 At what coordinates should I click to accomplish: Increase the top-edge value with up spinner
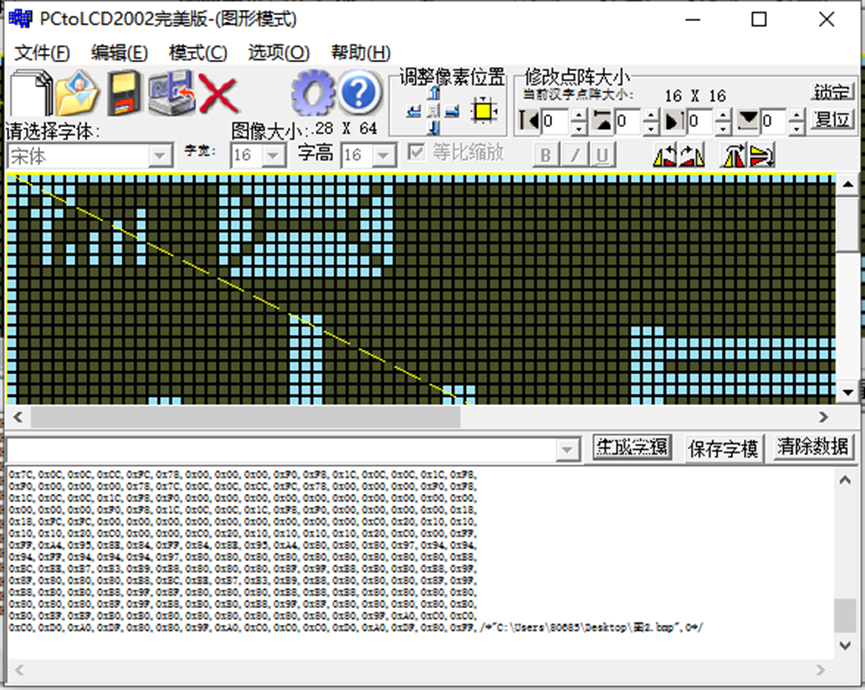pyautogui.click(x=651, y=115)
